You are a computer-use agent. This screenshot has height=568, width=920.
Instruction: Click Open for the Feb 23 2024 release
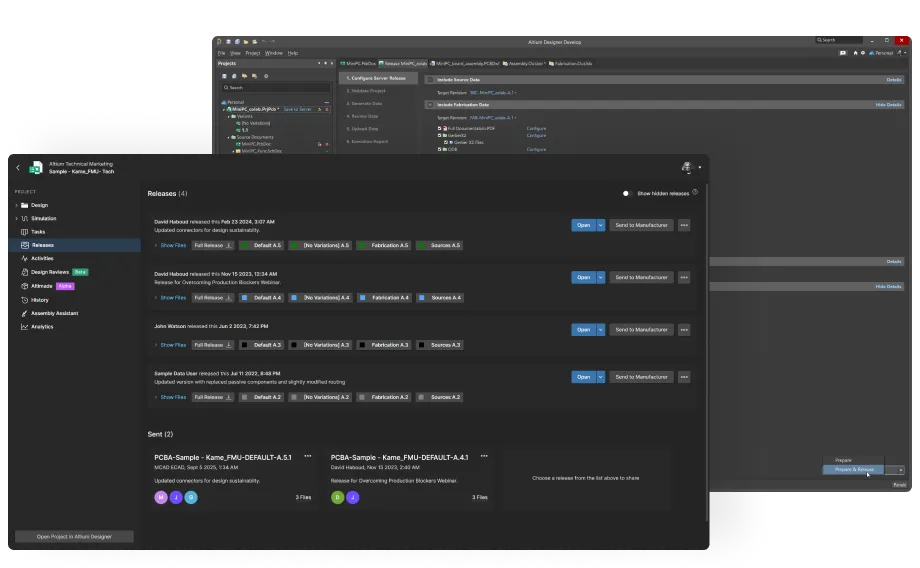point(583,225)
